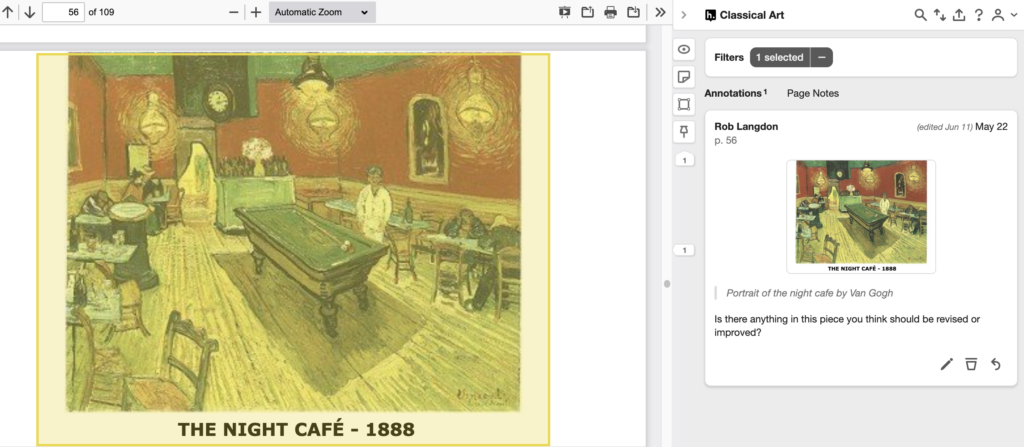Open a file from the PDF toolbar
1024x447 pixels.
coord(587,12)
